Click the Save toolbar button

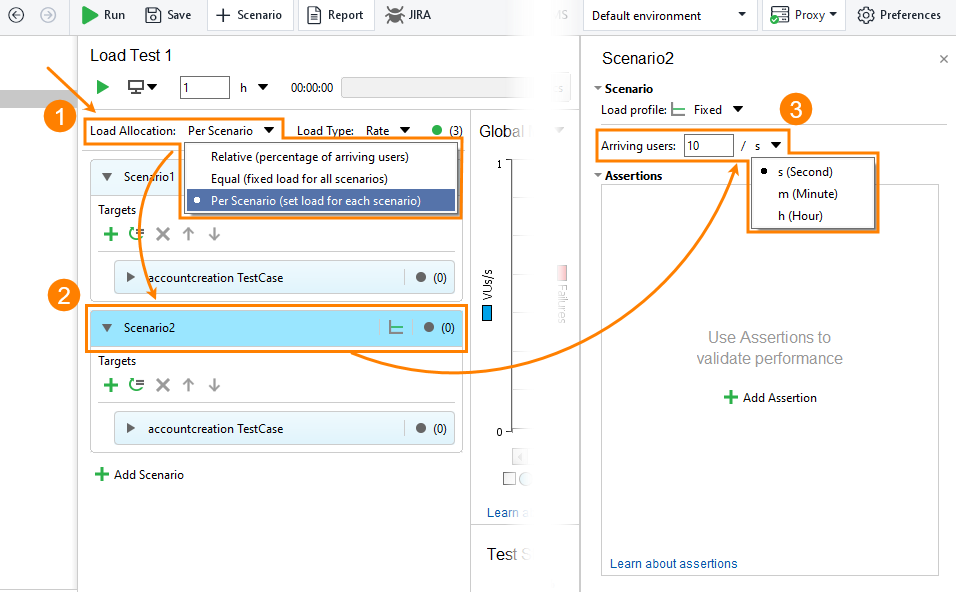[x=168, y=15]
